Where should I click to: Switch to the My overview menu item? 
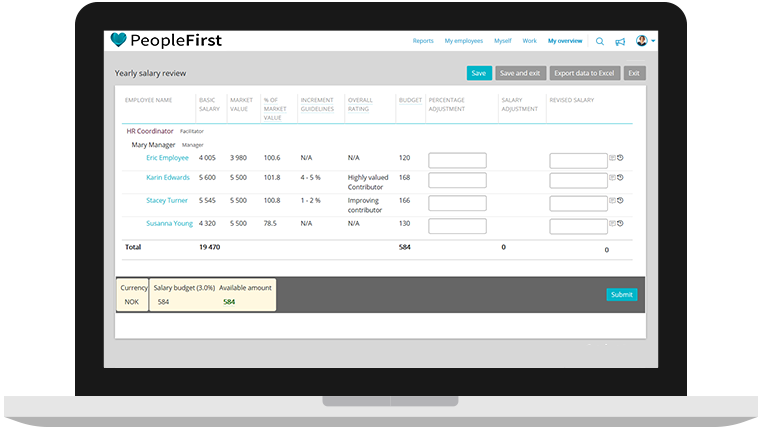[565, 41]
